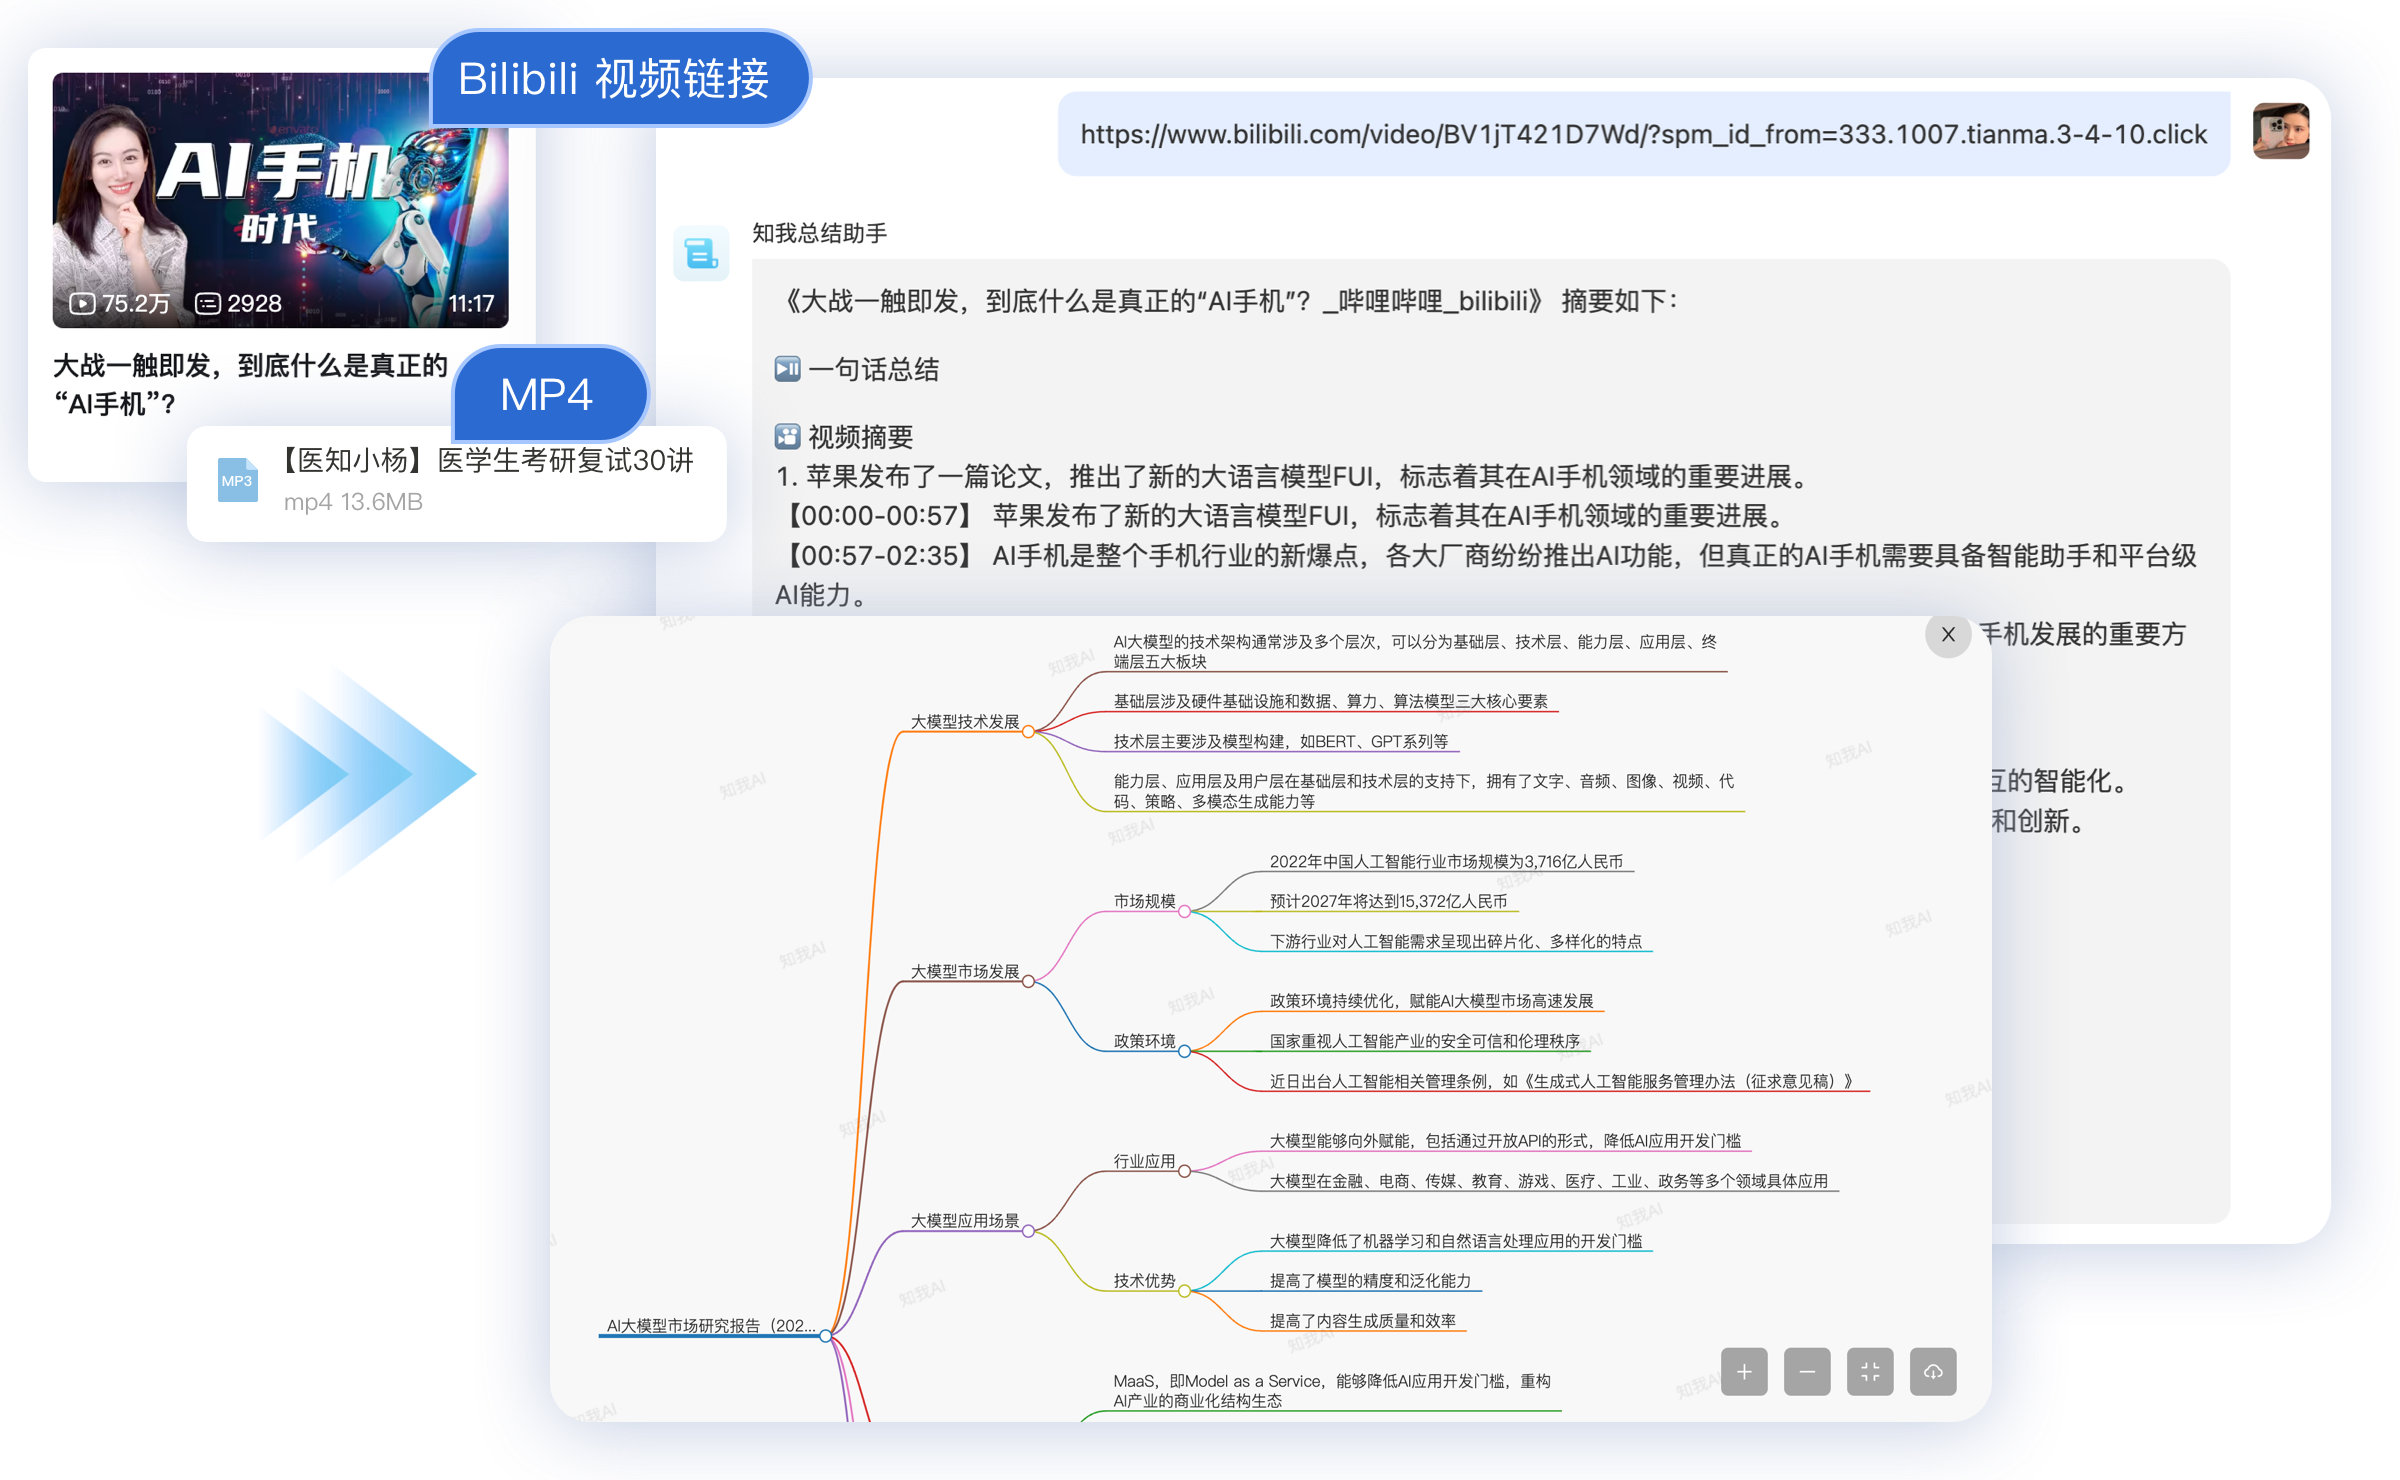The image size is (2400, 1480).
Task: Select the 大模型应用场景 node label
Action: click(x=964, y=1221)
